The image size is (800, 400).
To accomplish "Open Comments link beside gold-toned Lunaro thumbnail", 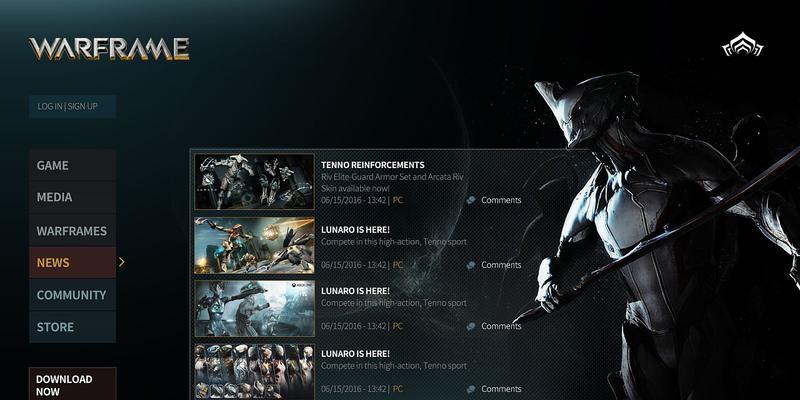I will [501, 265].
